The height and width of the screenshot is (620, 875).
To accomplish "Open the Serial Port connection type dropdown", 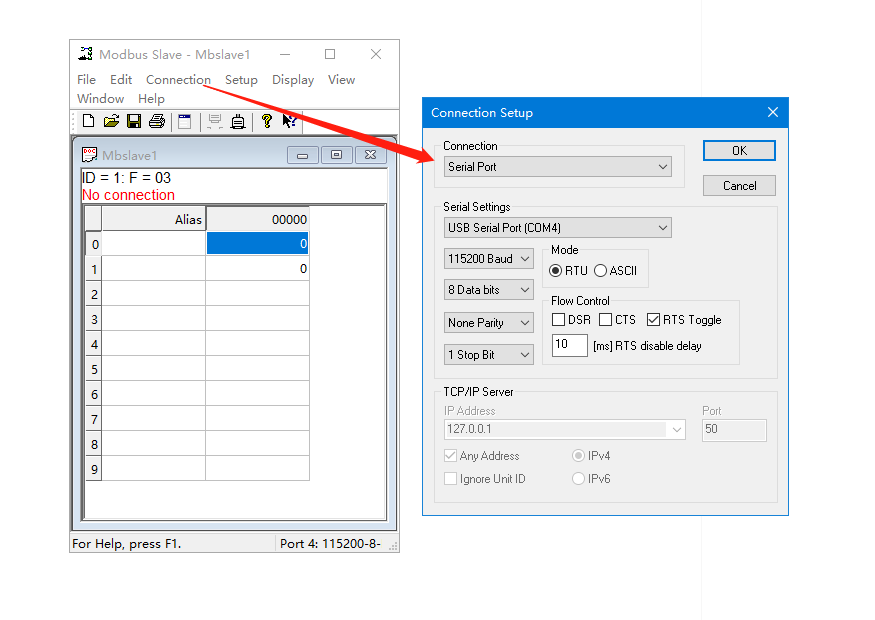I will [558, 167].
